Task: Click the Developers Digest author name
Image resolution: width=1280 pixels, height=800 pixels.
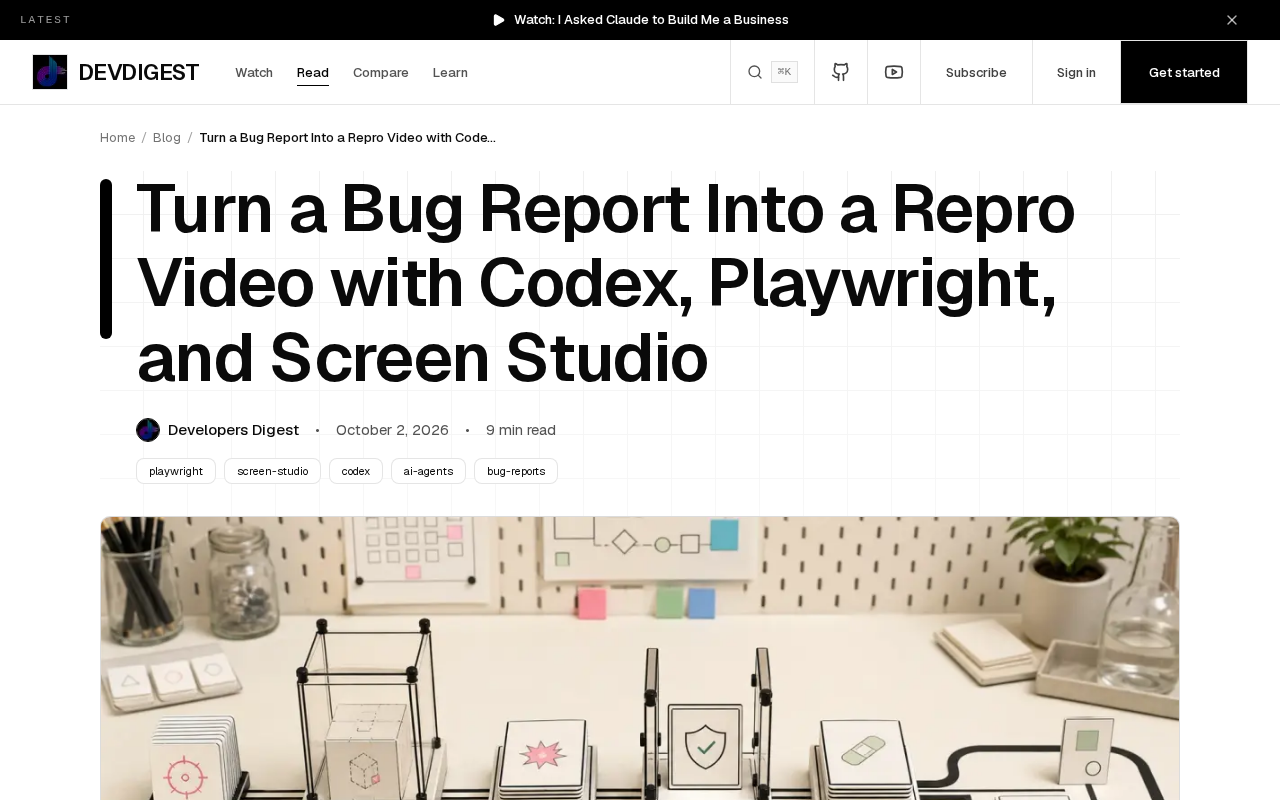Action: point(233,430)
